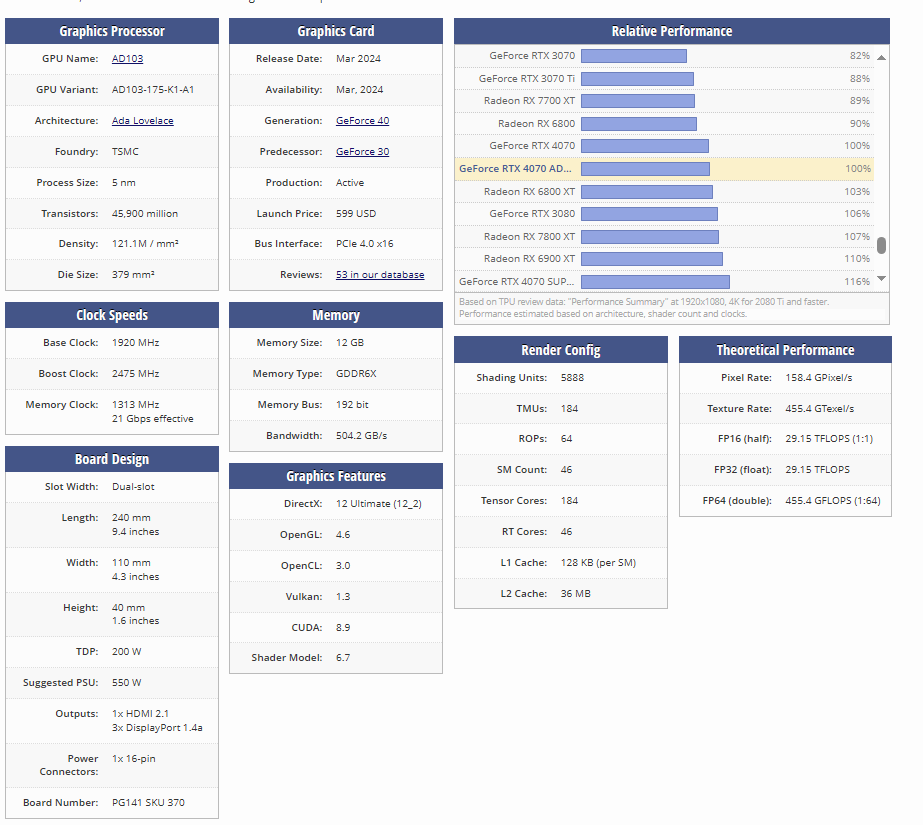Follow the Ada Lovelace architecture link

click(142, 121)
